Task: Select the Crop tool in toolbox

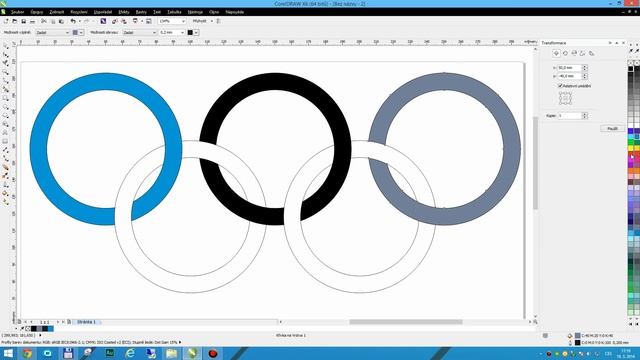Action: coord(6,63)
